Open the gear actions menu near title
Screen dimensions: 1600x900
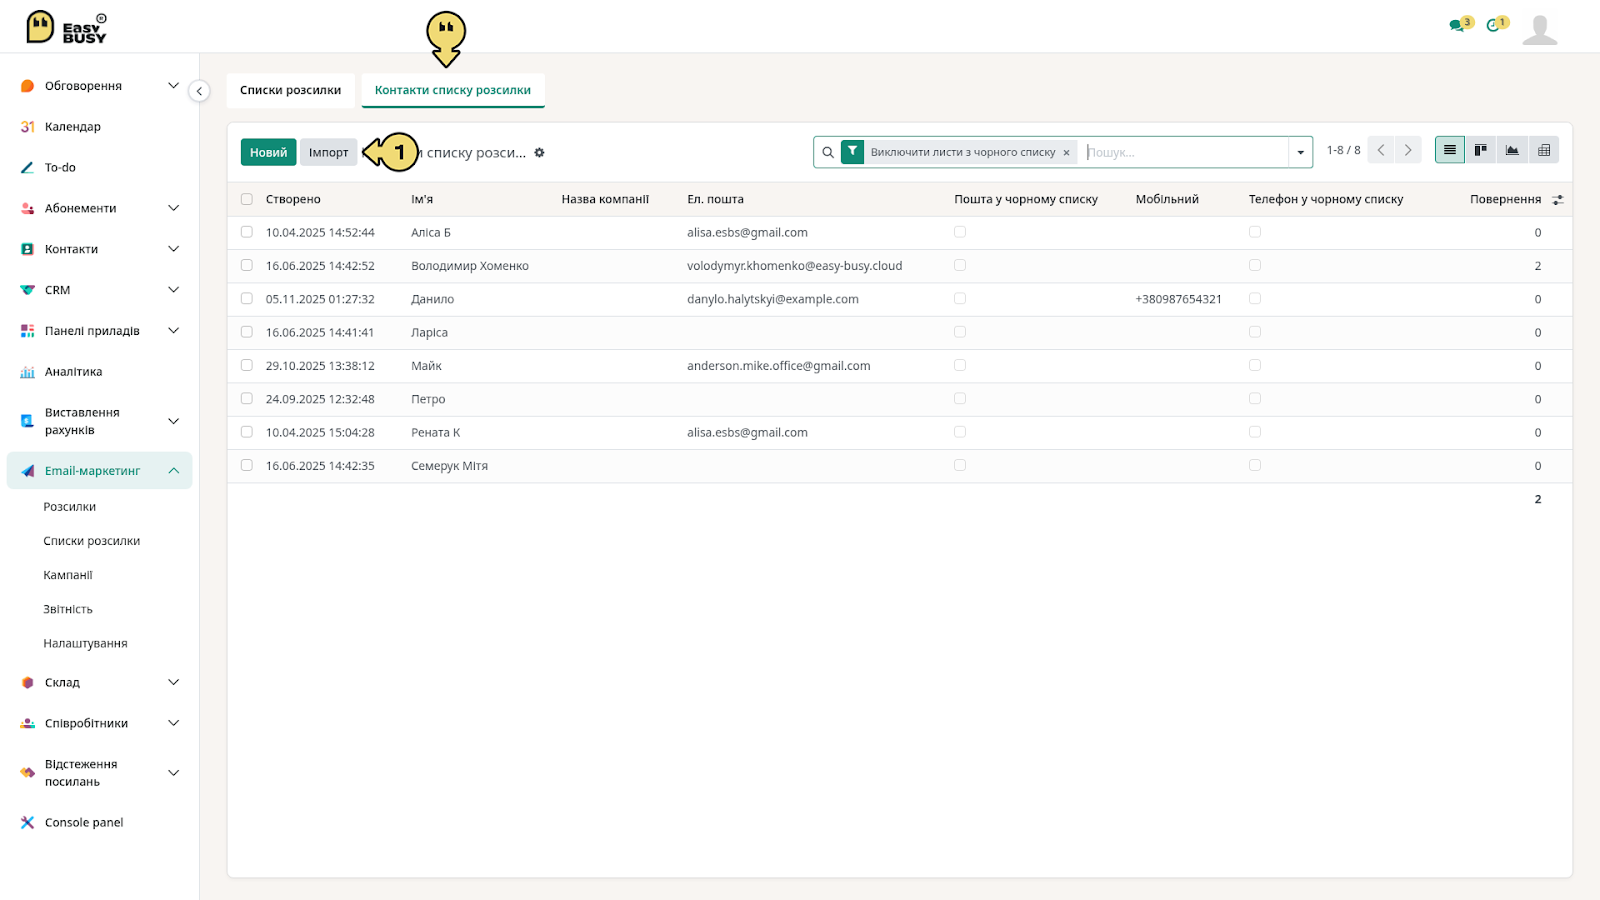(539, 153)
